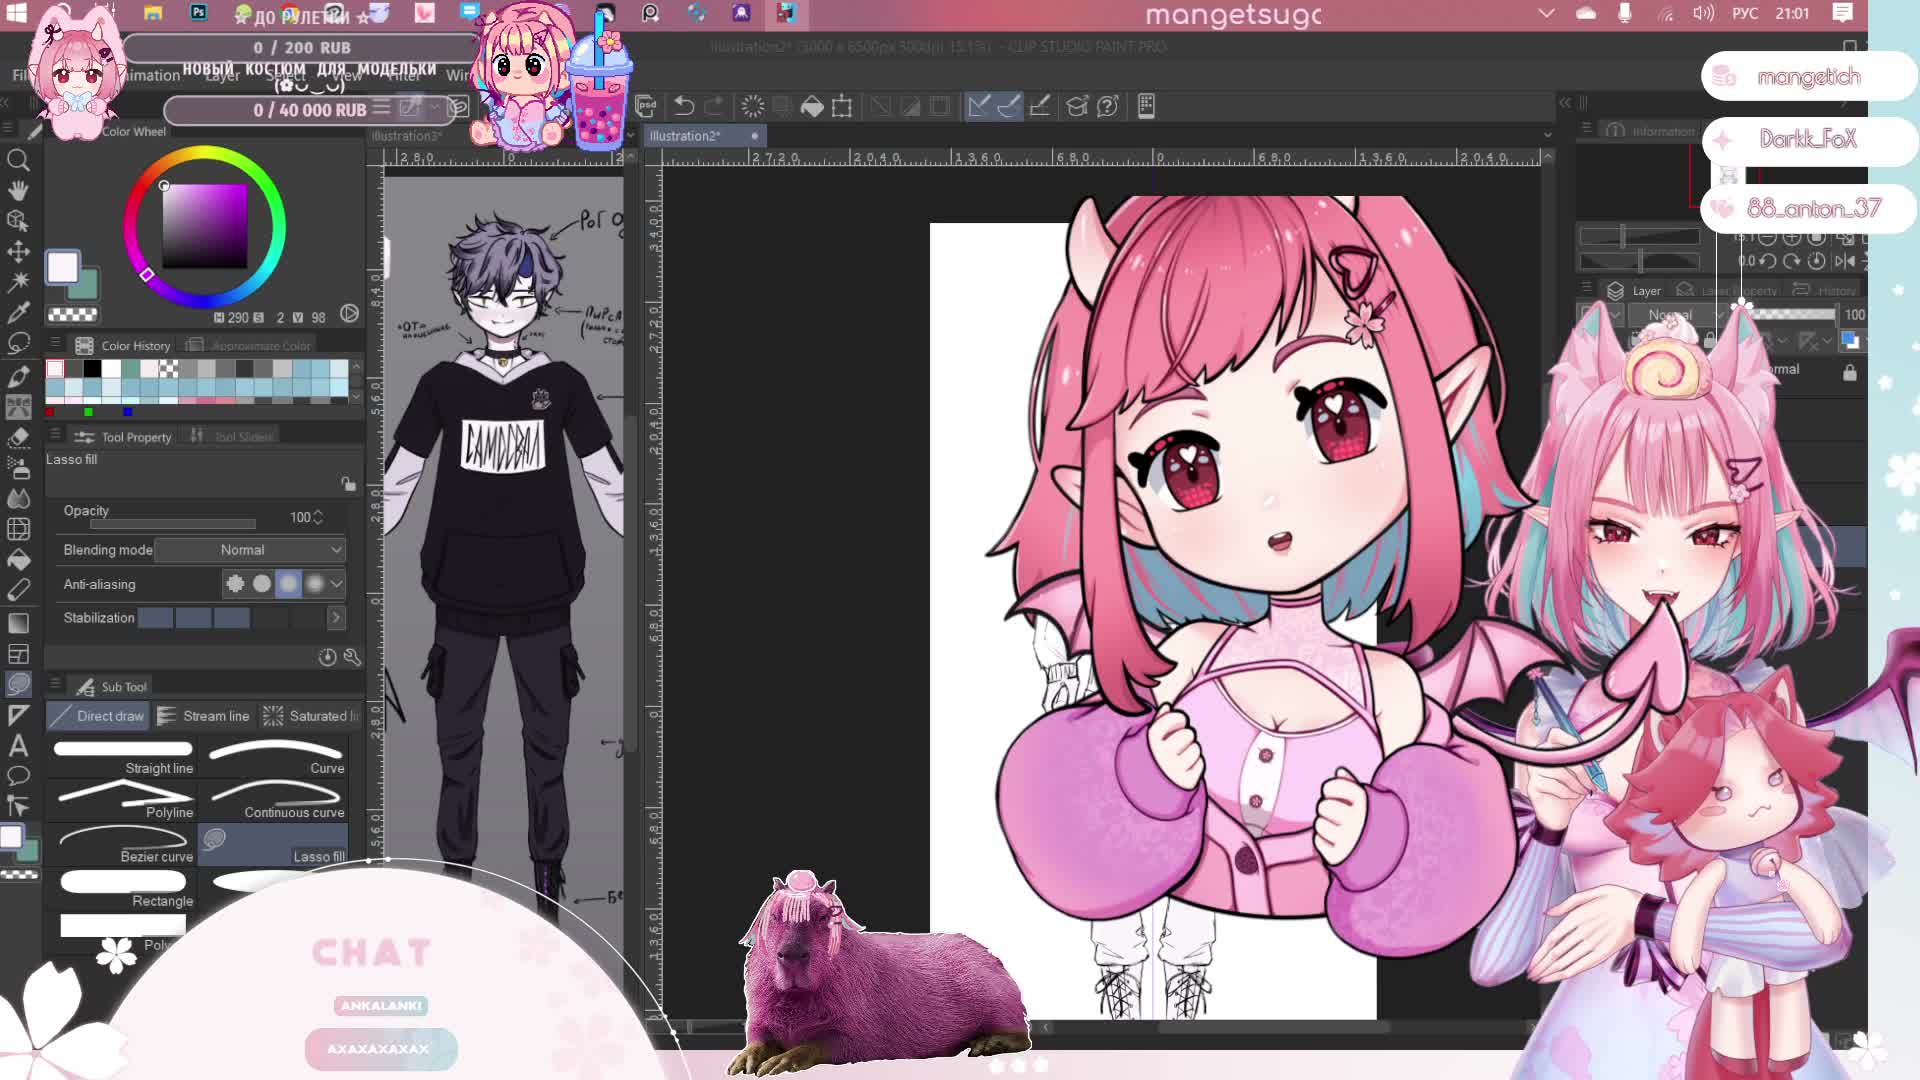Select the Airbrush tool
Image resolution: width=1920 pixels, height=1080 pixels.
[18, 468]
